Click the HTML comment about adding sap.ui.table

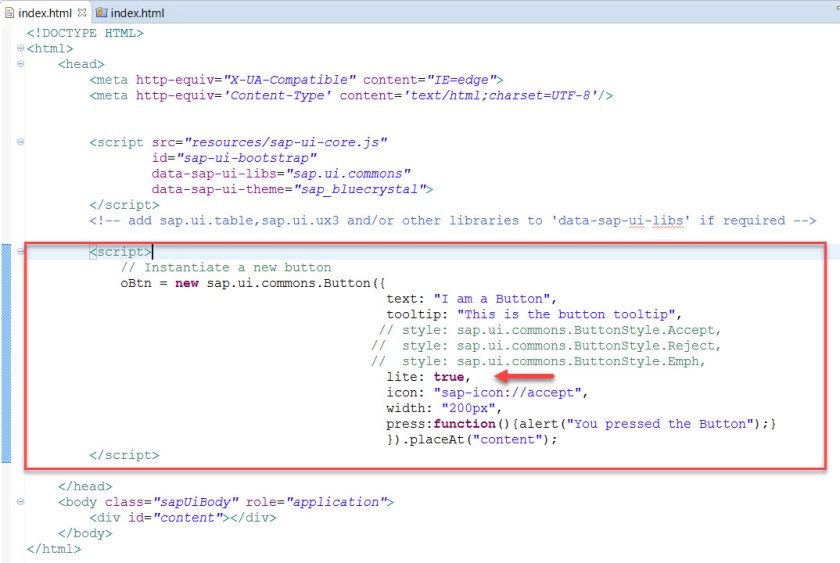[453, 220]
